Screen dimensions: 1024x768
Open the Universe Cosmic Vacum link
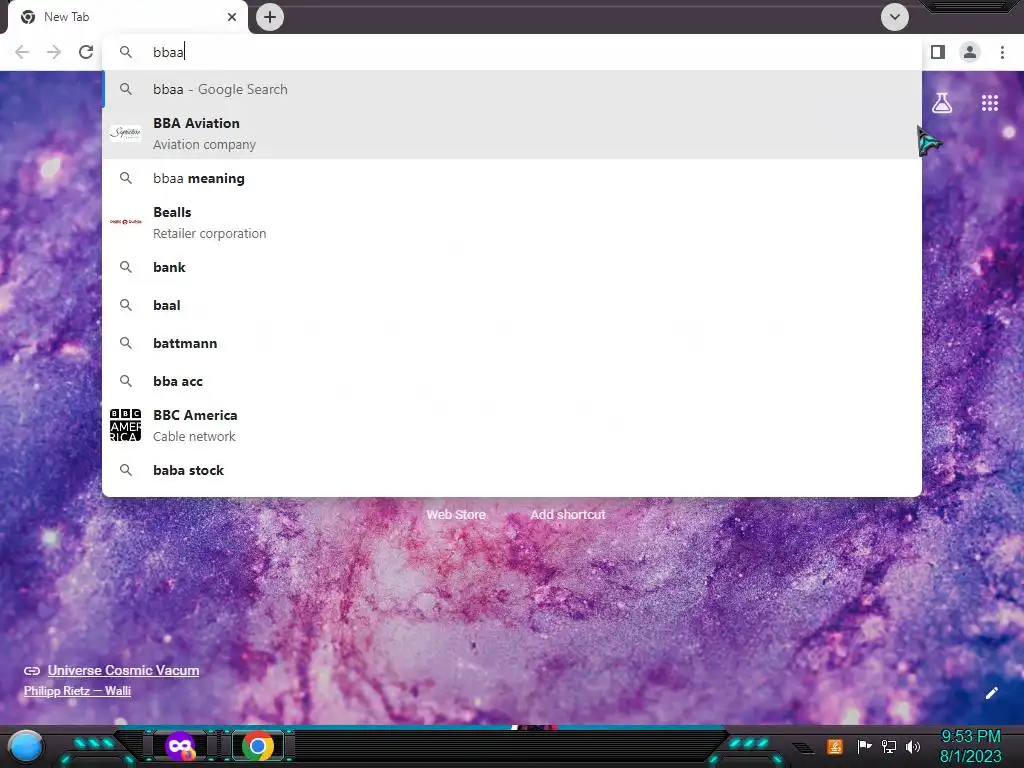[123, 670]
